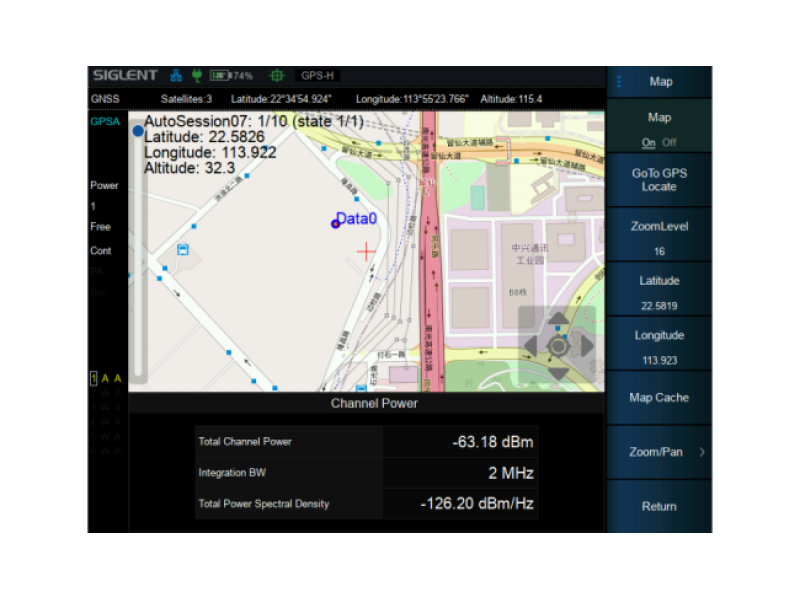Click the blue knob on map zoom slider

(x=138, y=131)
